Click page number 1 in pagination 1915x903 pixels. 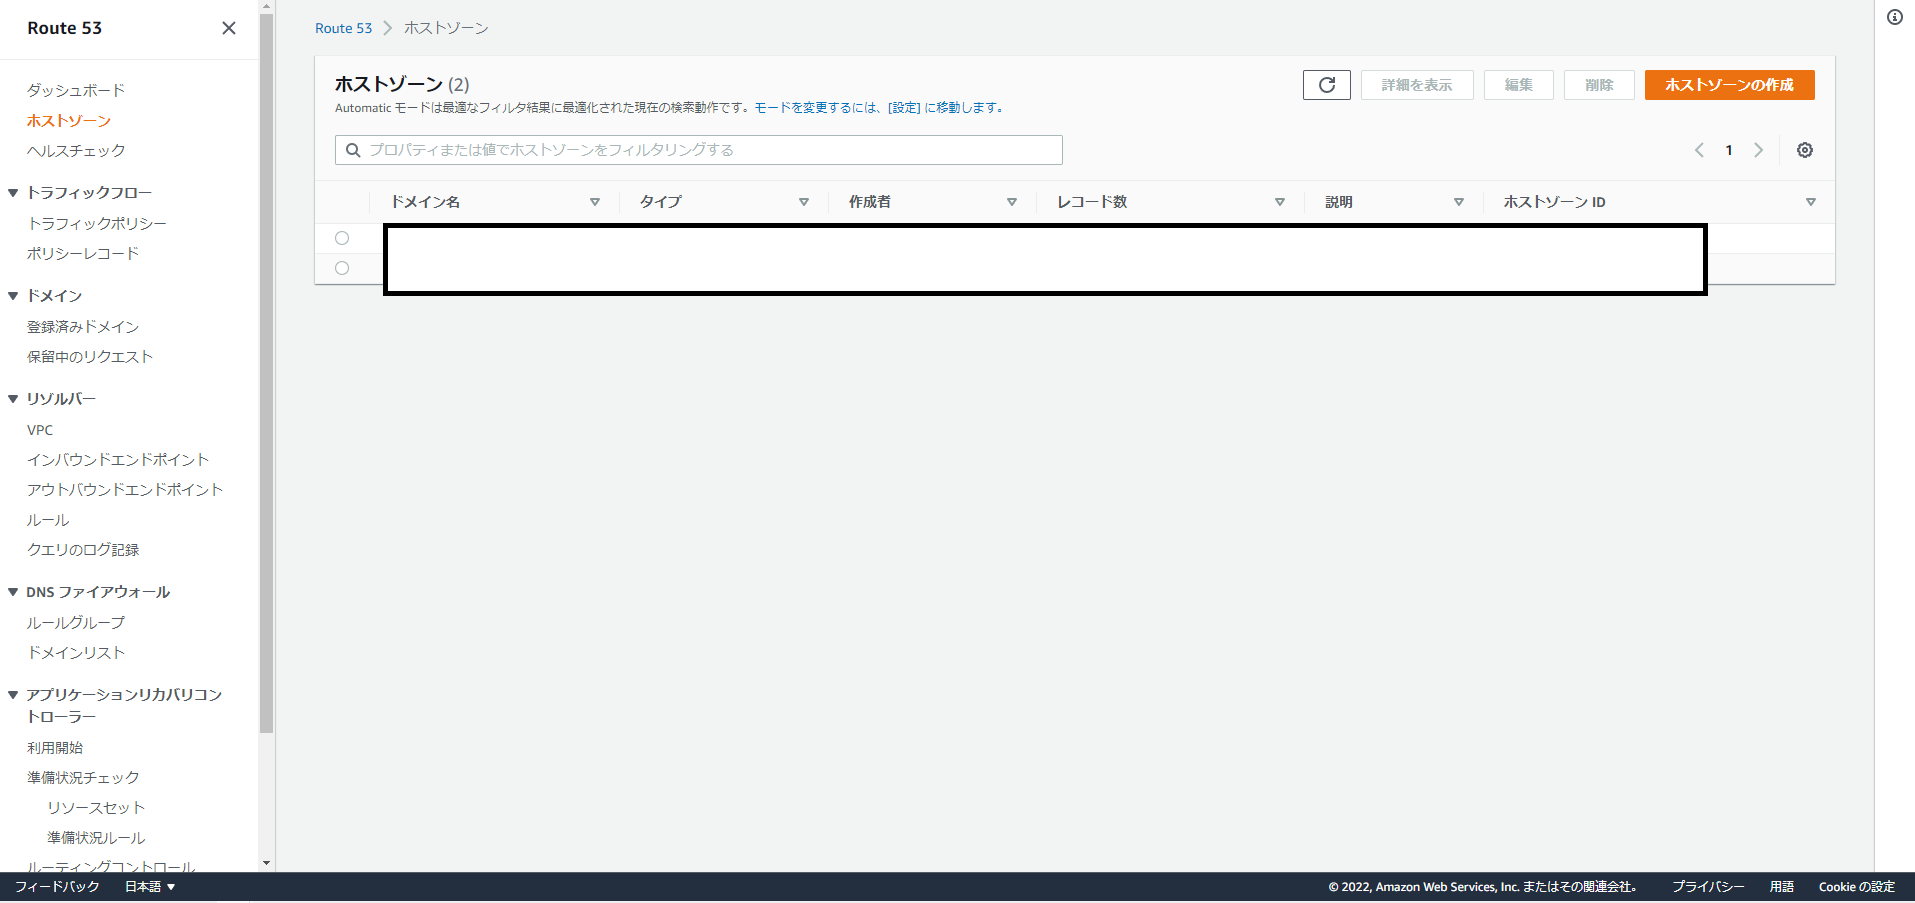pyautogui.click(x=1728, y=150)
